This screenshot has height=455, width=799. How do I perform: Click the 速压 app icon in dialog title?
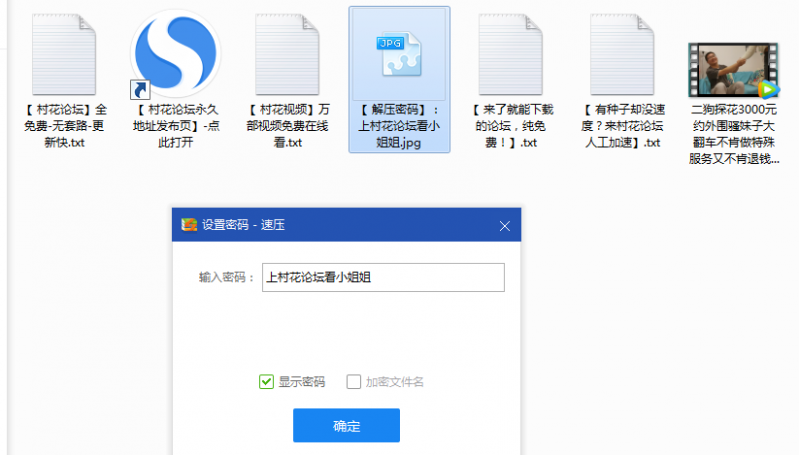tap(189, 225)
